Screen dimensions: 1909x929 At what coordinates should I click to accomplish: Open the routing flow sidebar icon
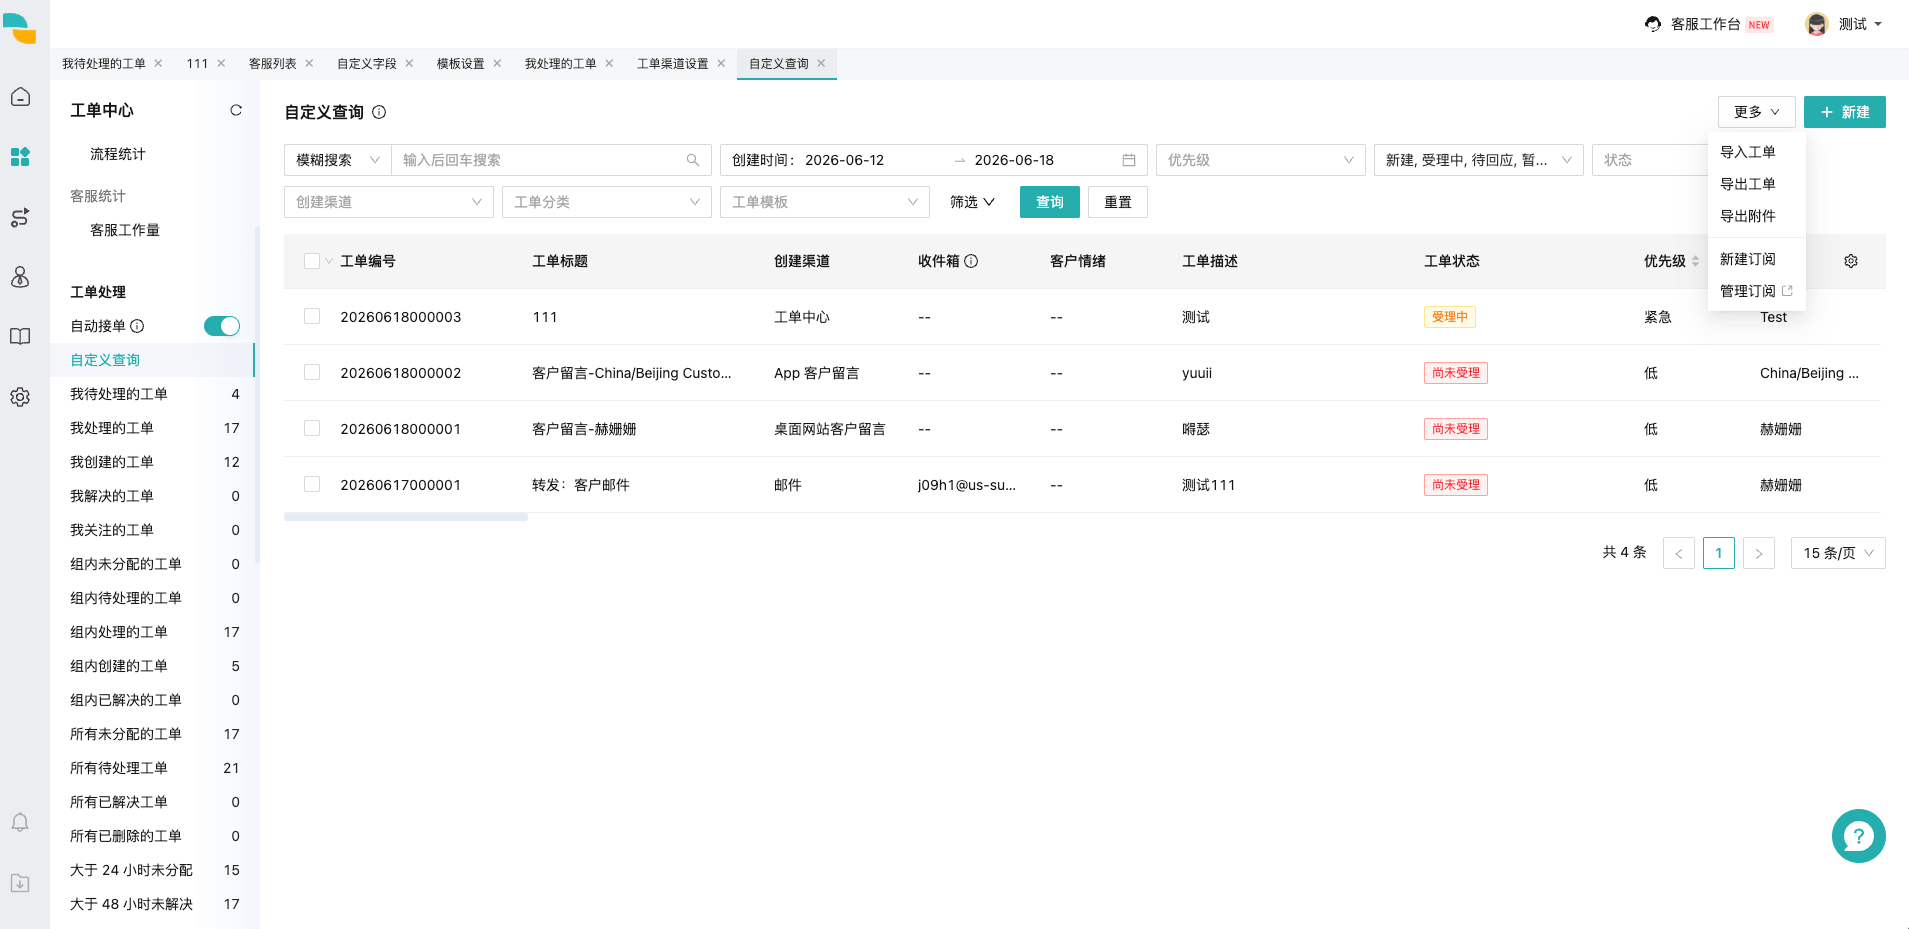point(20,217)
